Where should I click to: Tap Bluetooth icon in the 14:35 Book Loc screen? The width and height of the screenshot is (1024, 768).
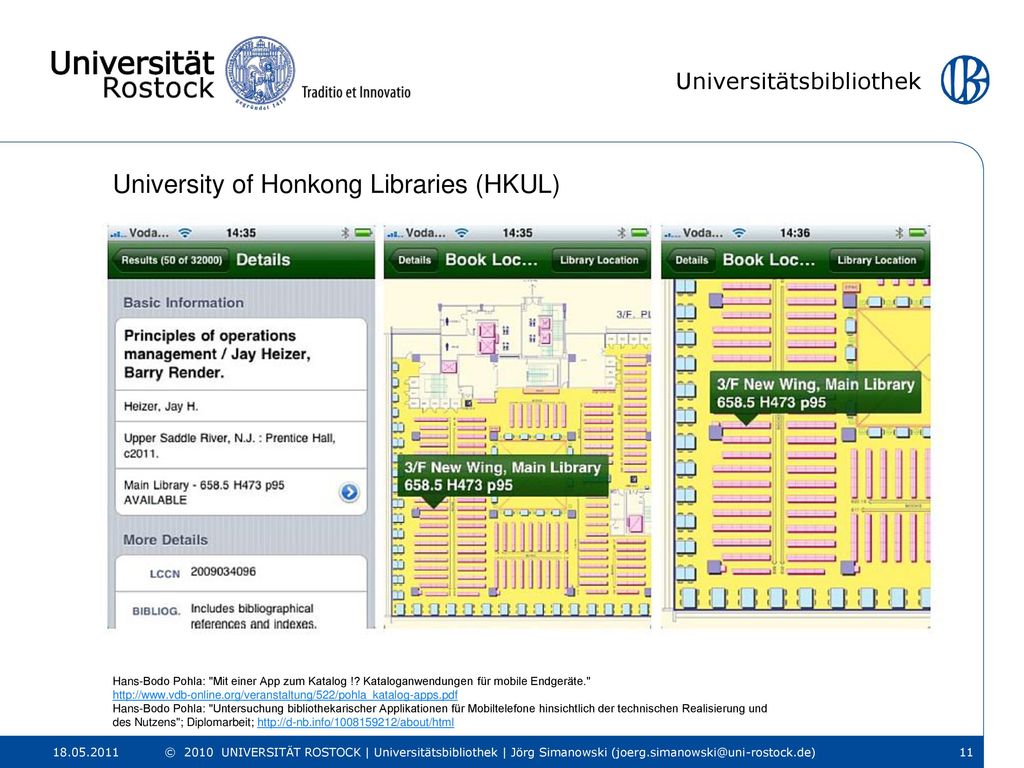click(621, 232)
